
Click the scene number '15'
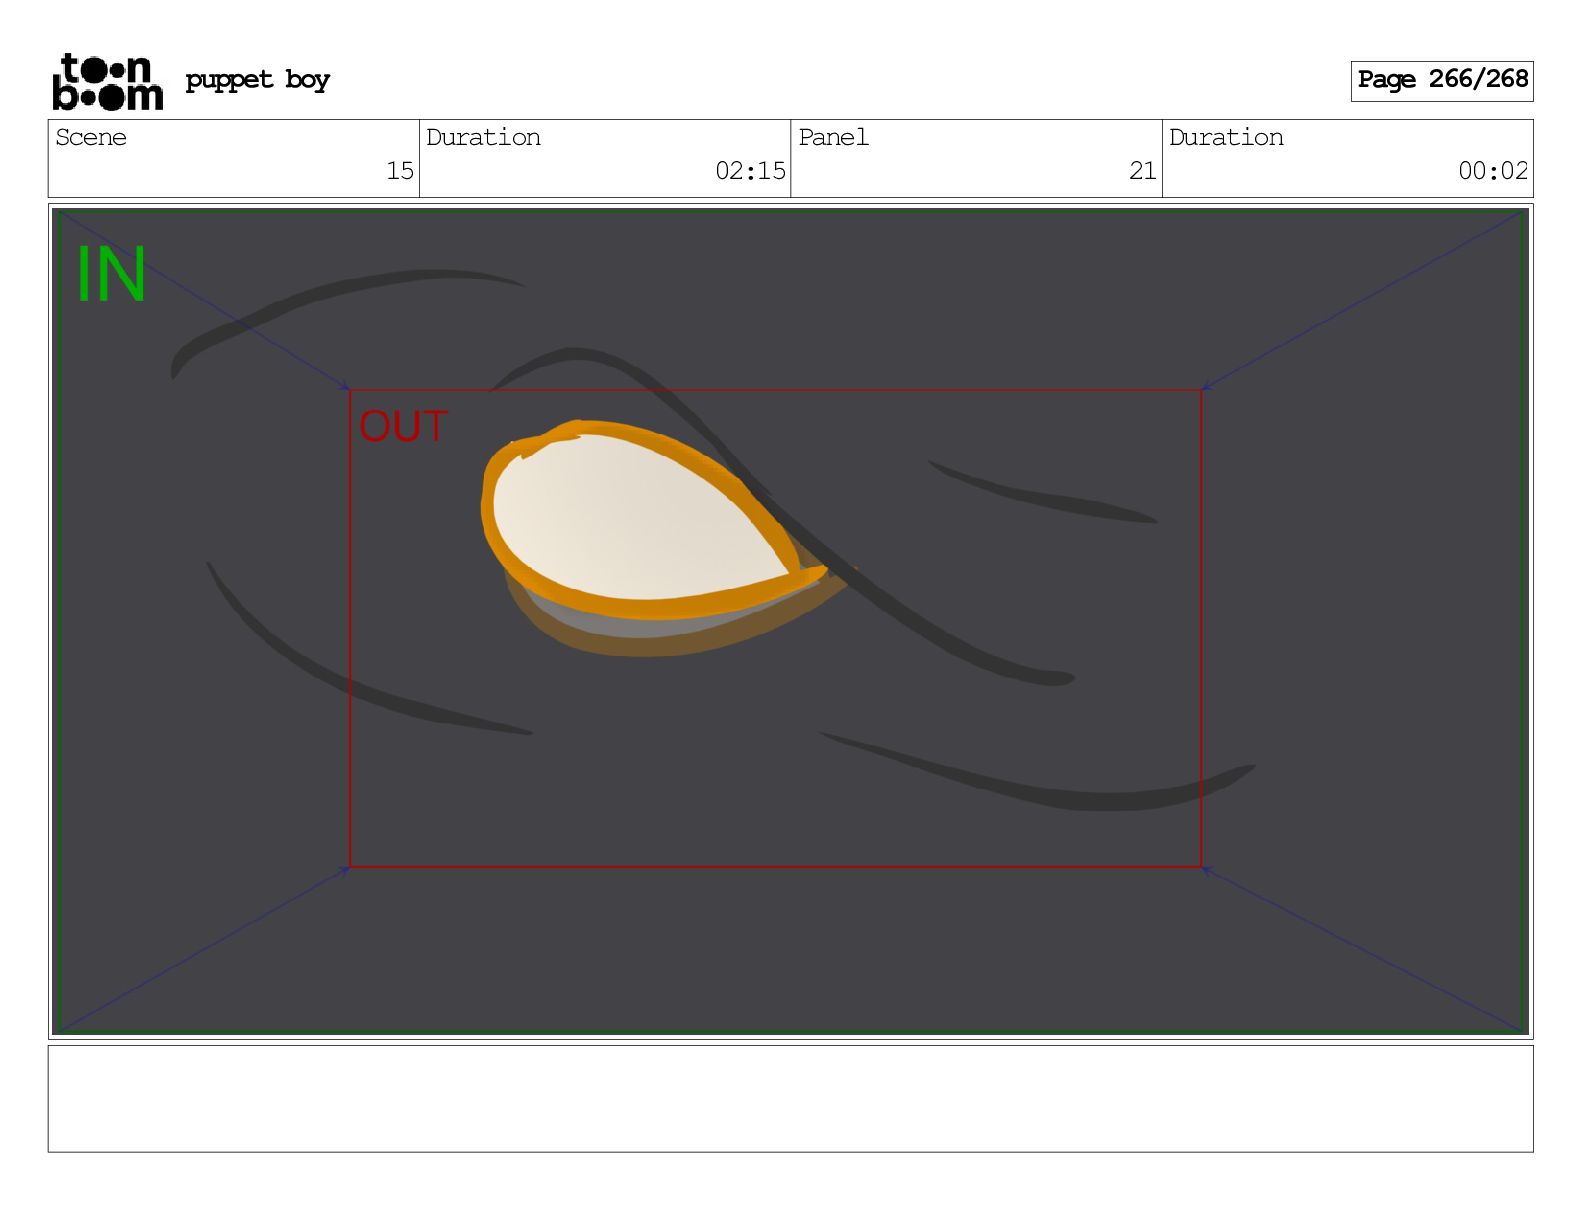pos(400,171)
